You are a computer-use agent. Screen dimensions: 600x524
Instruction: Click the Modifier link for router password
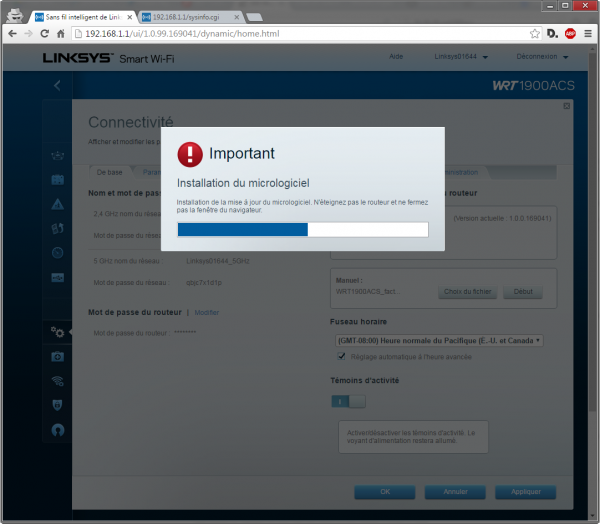click(x=206, y=313)
